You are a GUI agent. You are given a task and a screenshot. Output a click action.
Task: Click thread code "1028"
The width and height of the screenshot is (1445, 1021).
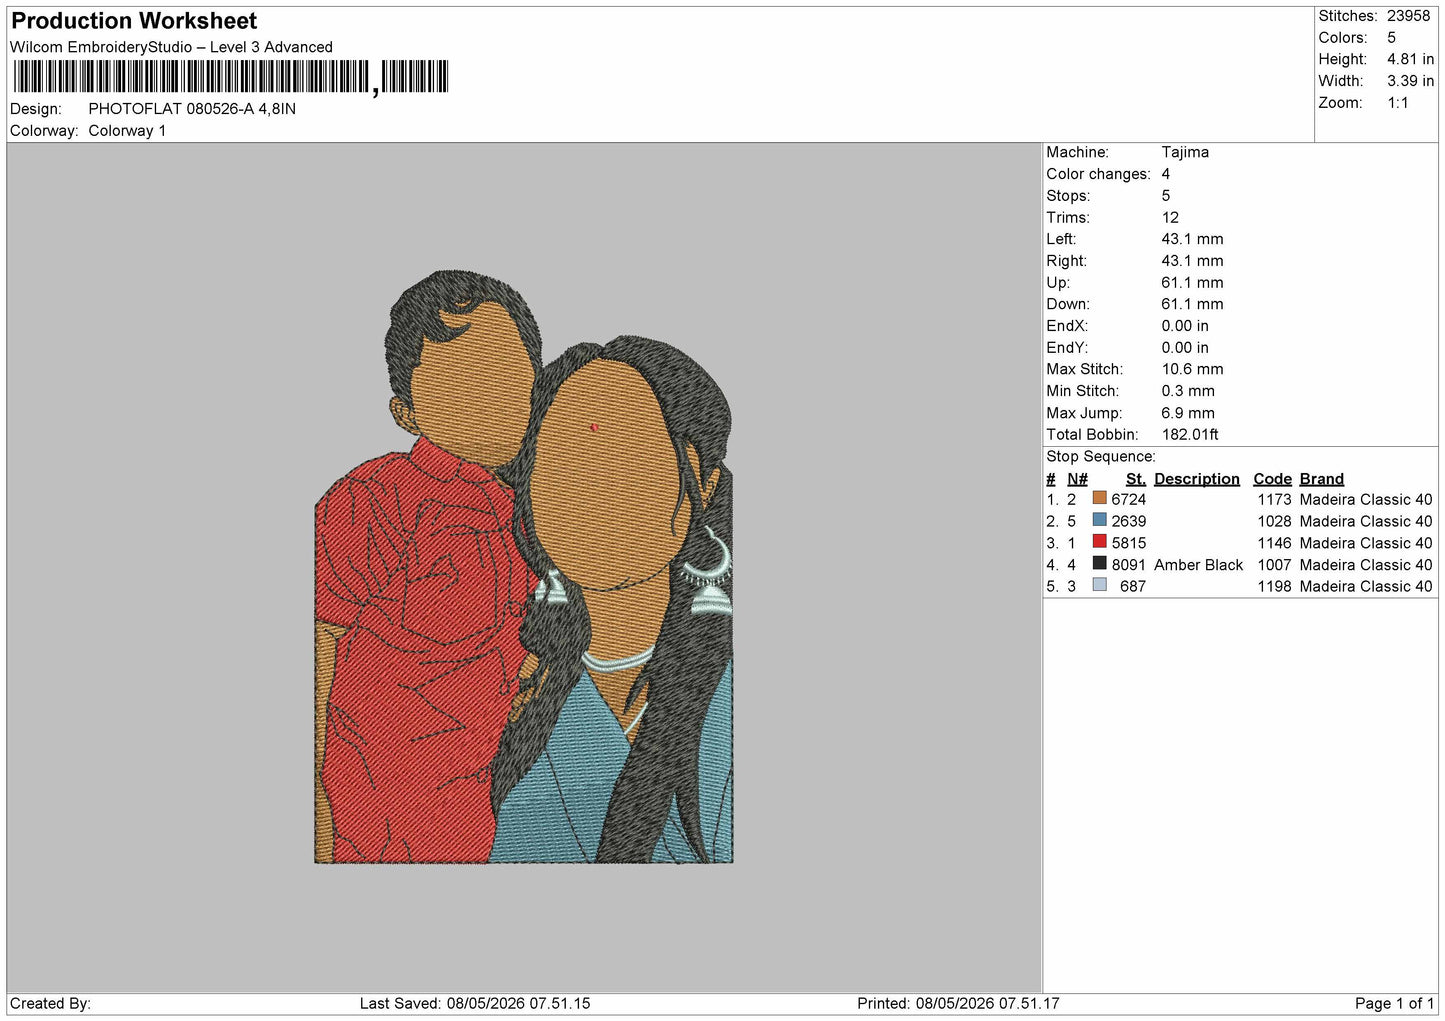click(1275, 522)
